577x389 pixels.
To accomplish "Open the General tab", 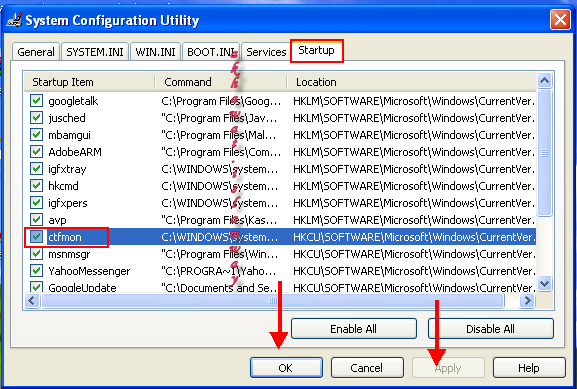I will 36,52.
